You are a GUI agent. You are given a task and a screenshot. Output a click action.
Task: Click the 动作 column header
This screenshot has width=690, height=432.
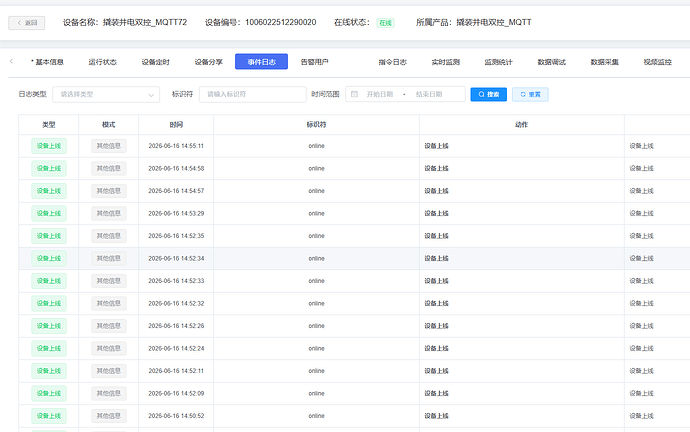pyautogui.click(x=521, y=125)
